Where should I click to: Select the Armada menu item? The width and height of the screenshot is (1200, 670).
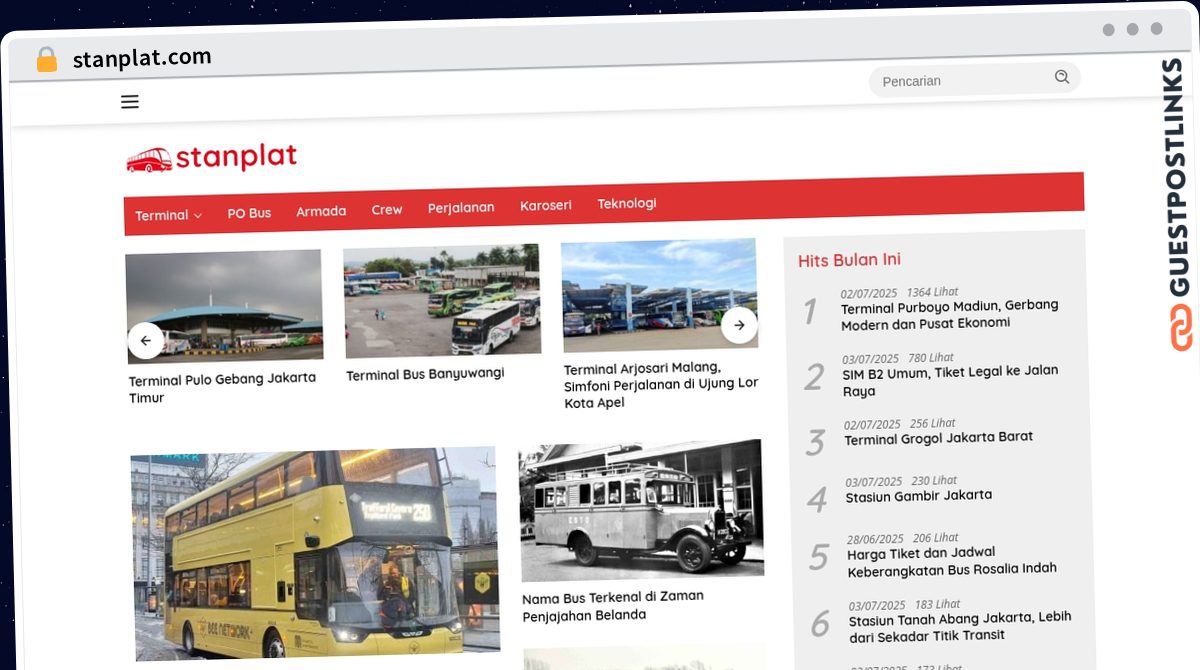tap(321, 211)
